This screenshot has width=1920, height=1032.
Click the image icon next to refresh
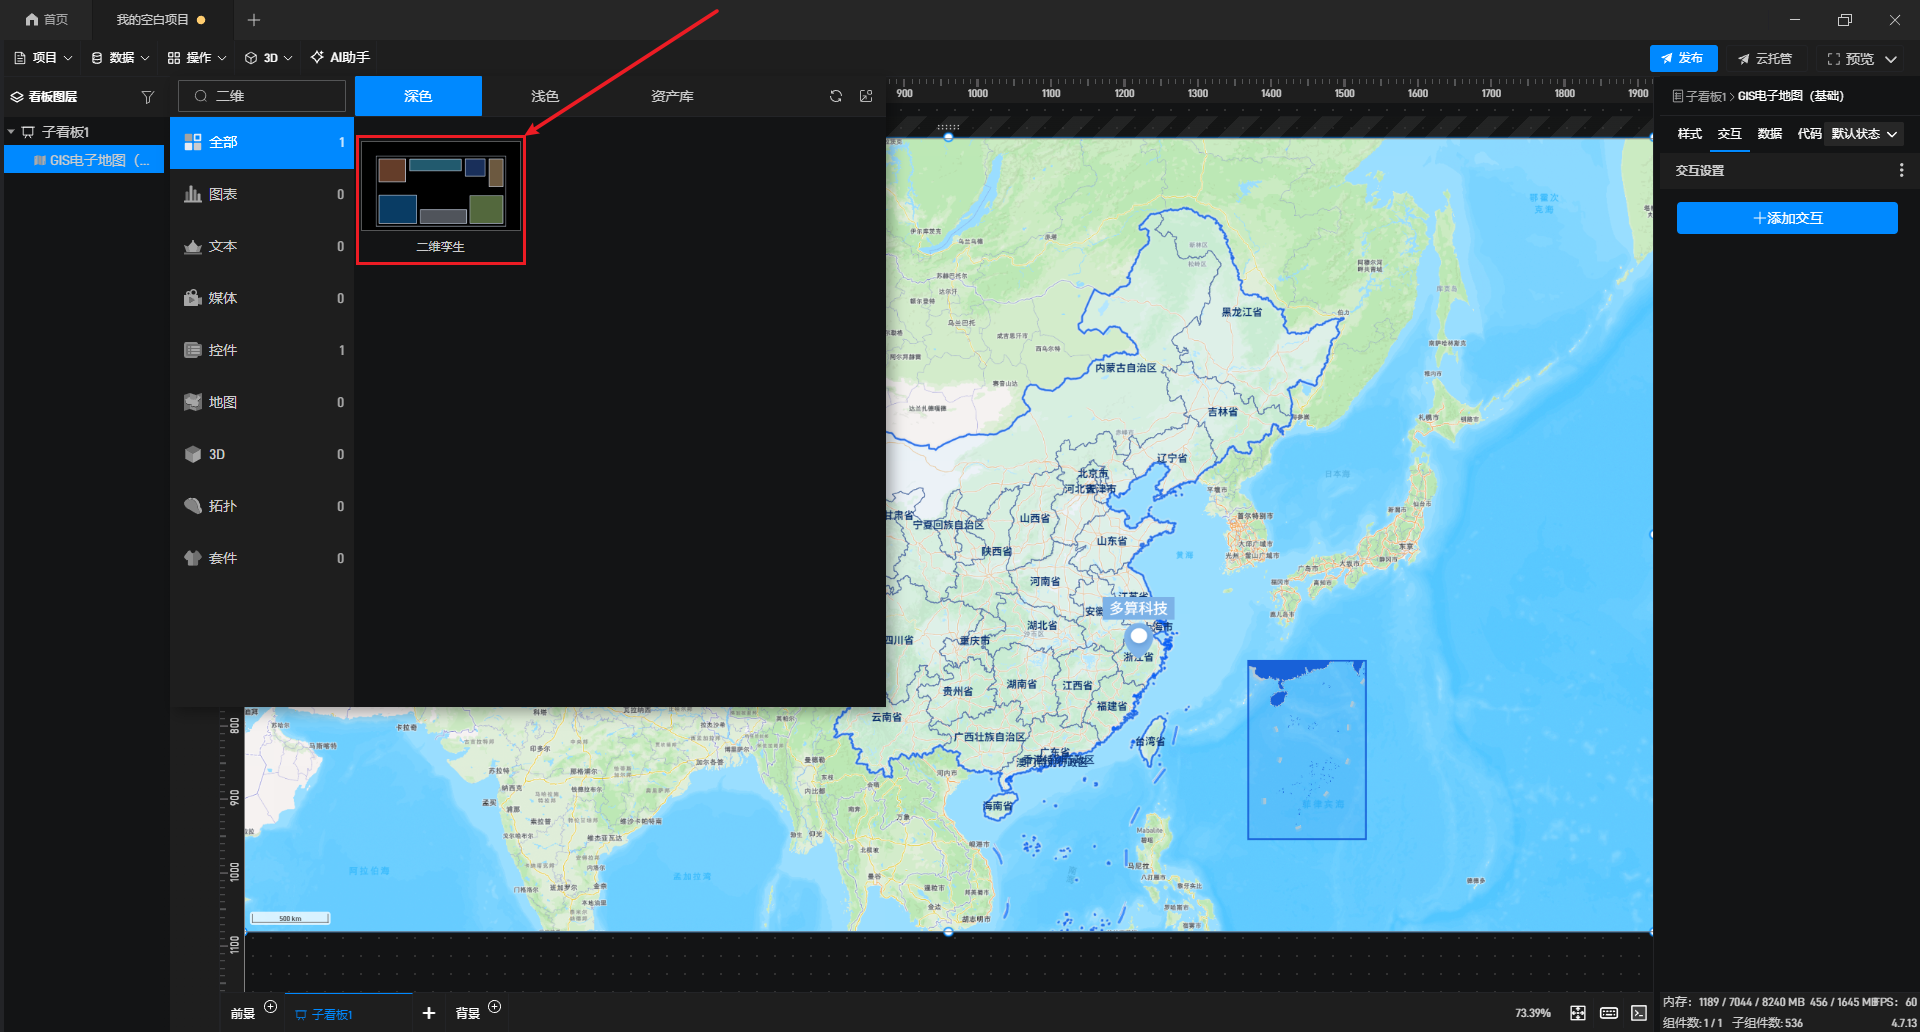tap(866, 96)
